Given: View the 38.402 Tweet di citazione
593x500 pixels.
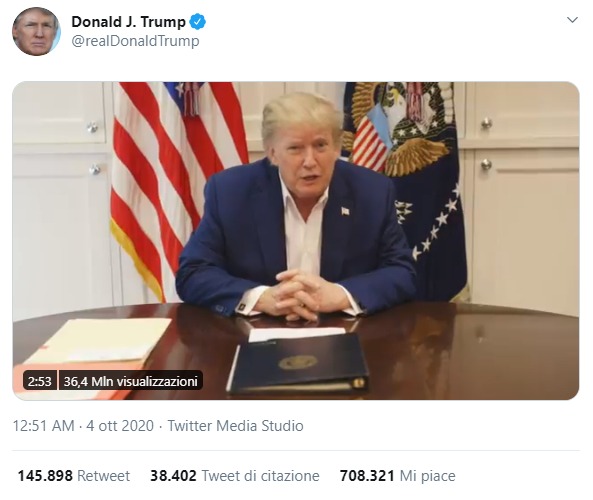Looking at the screenshot, I should [x=235, y=475].
